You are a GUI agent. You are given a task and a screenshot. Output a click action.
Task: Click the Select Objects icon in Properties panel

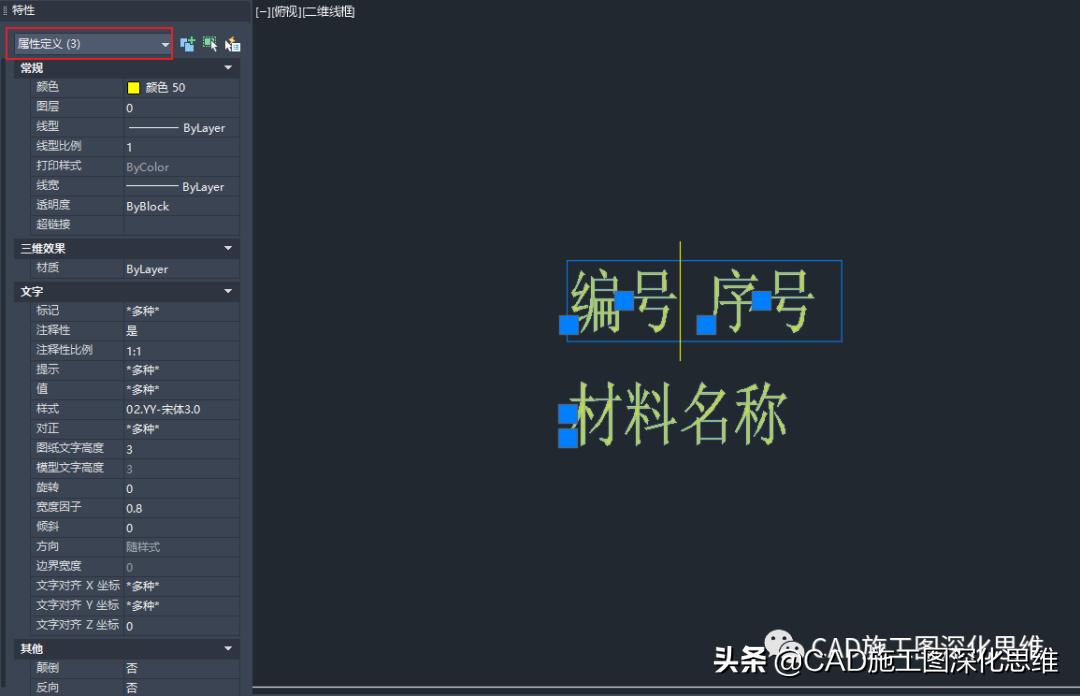(210, 43)
